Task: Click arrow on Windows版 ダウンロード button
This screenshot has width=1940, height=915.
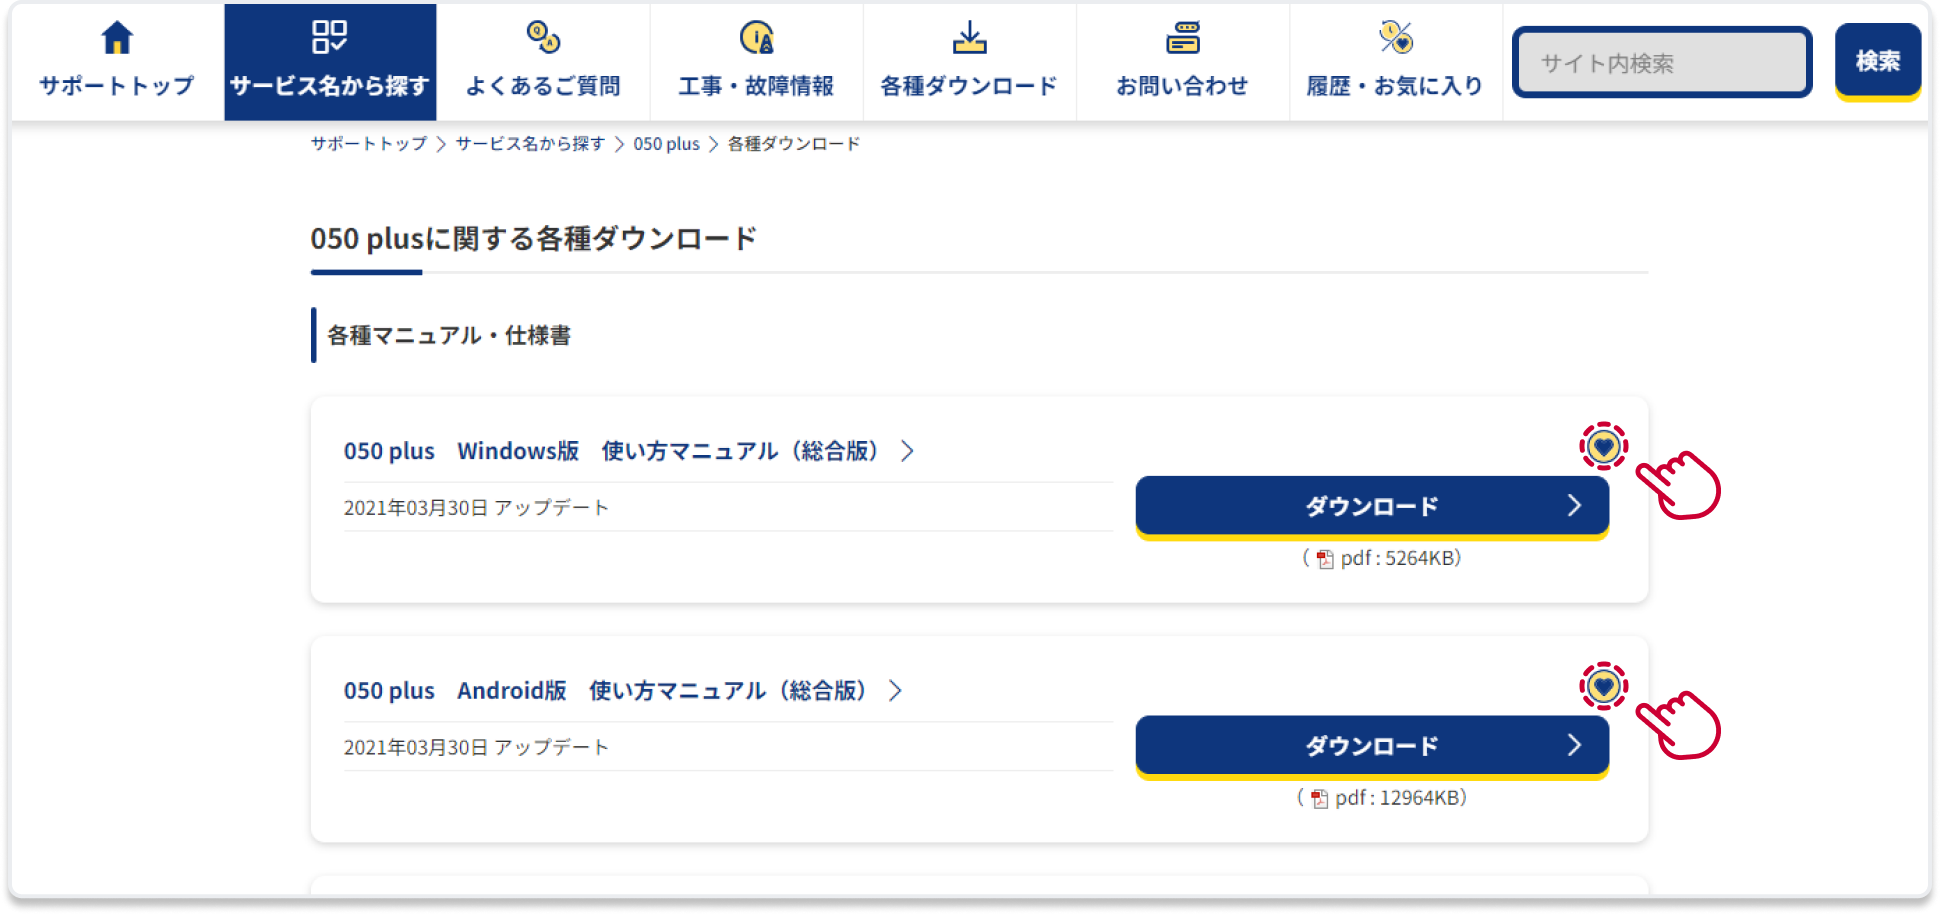Action: 1574,506
